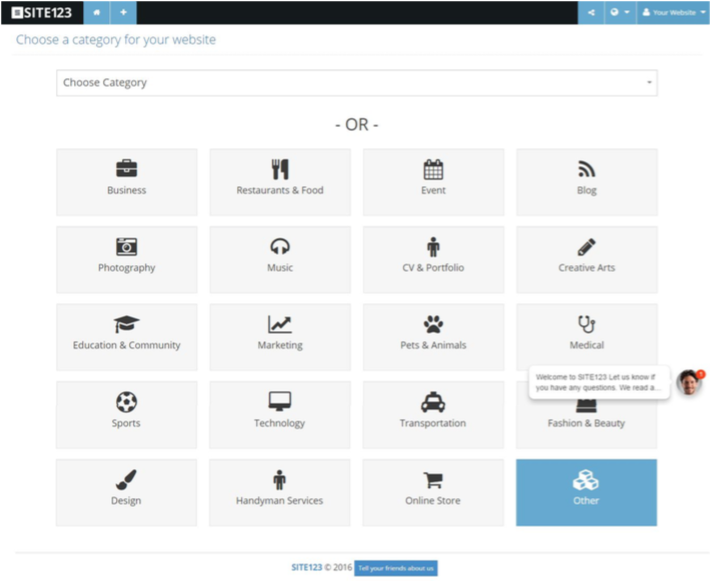Click the SITE123 logo in top bar
Screen dimensions: 710x586
tap(42, 13)
